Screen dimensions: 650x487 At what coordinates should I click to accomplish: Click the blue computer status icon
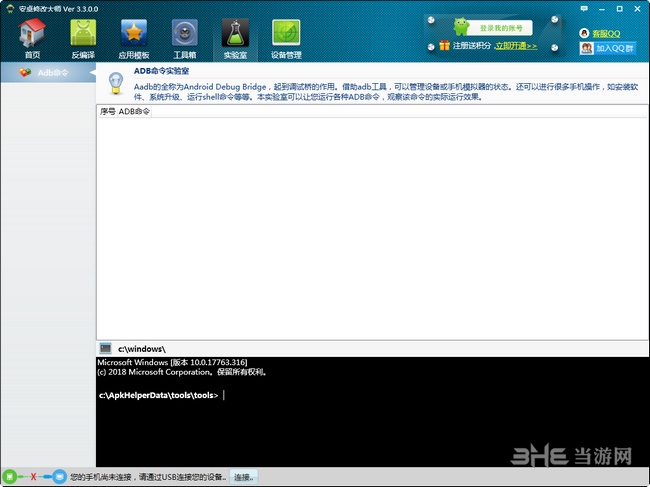click(59, 477)
